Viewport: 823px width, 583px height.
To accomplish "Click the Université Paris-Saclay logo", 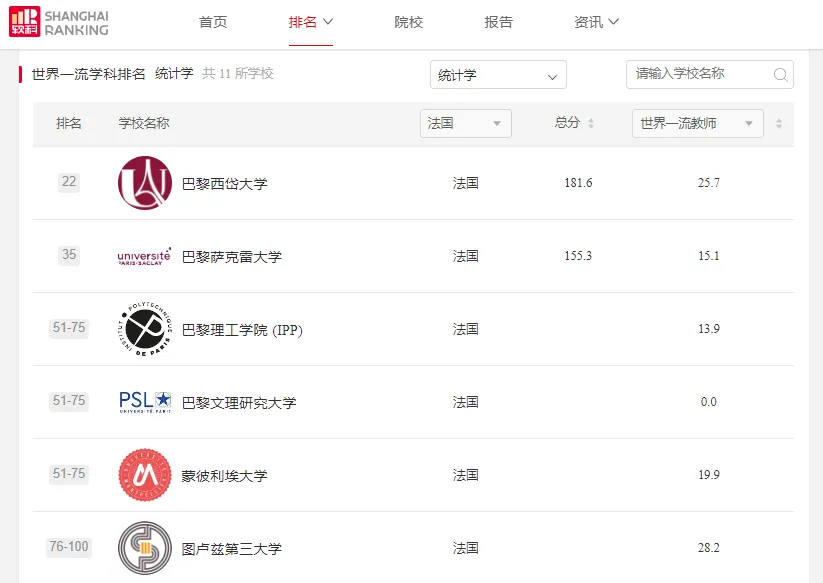I will [144, 256].
